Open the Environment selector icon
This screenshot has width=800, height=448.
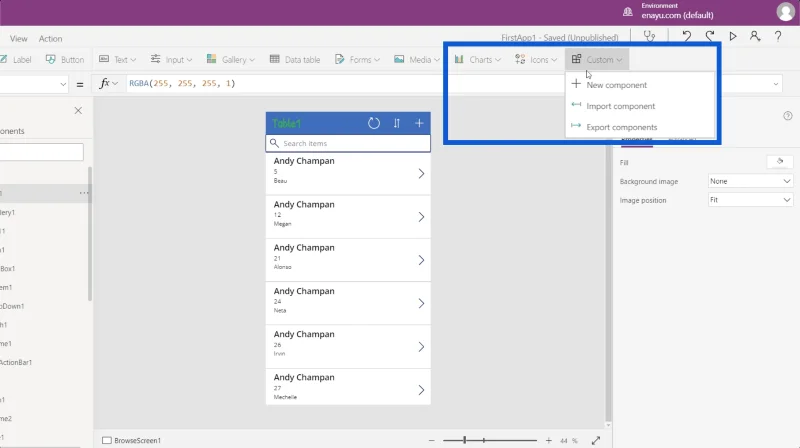tap(628, 11)
